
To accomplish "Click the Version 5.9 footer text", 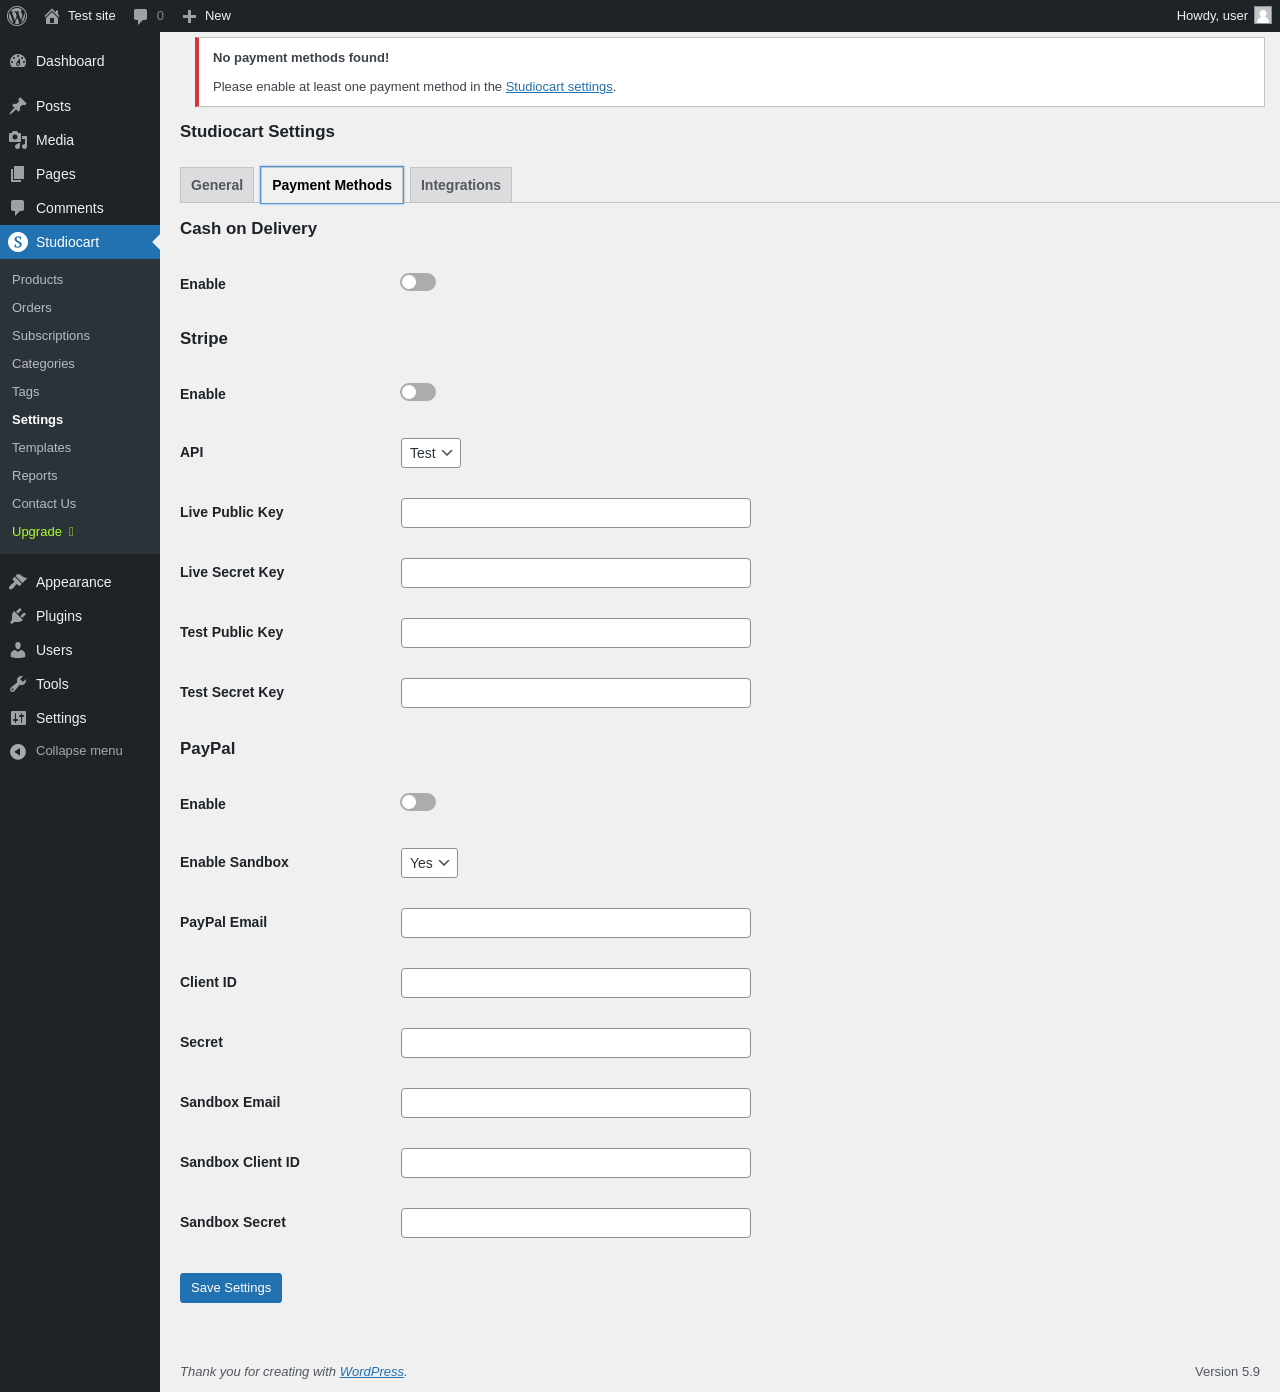I will pos(1227,1372).
